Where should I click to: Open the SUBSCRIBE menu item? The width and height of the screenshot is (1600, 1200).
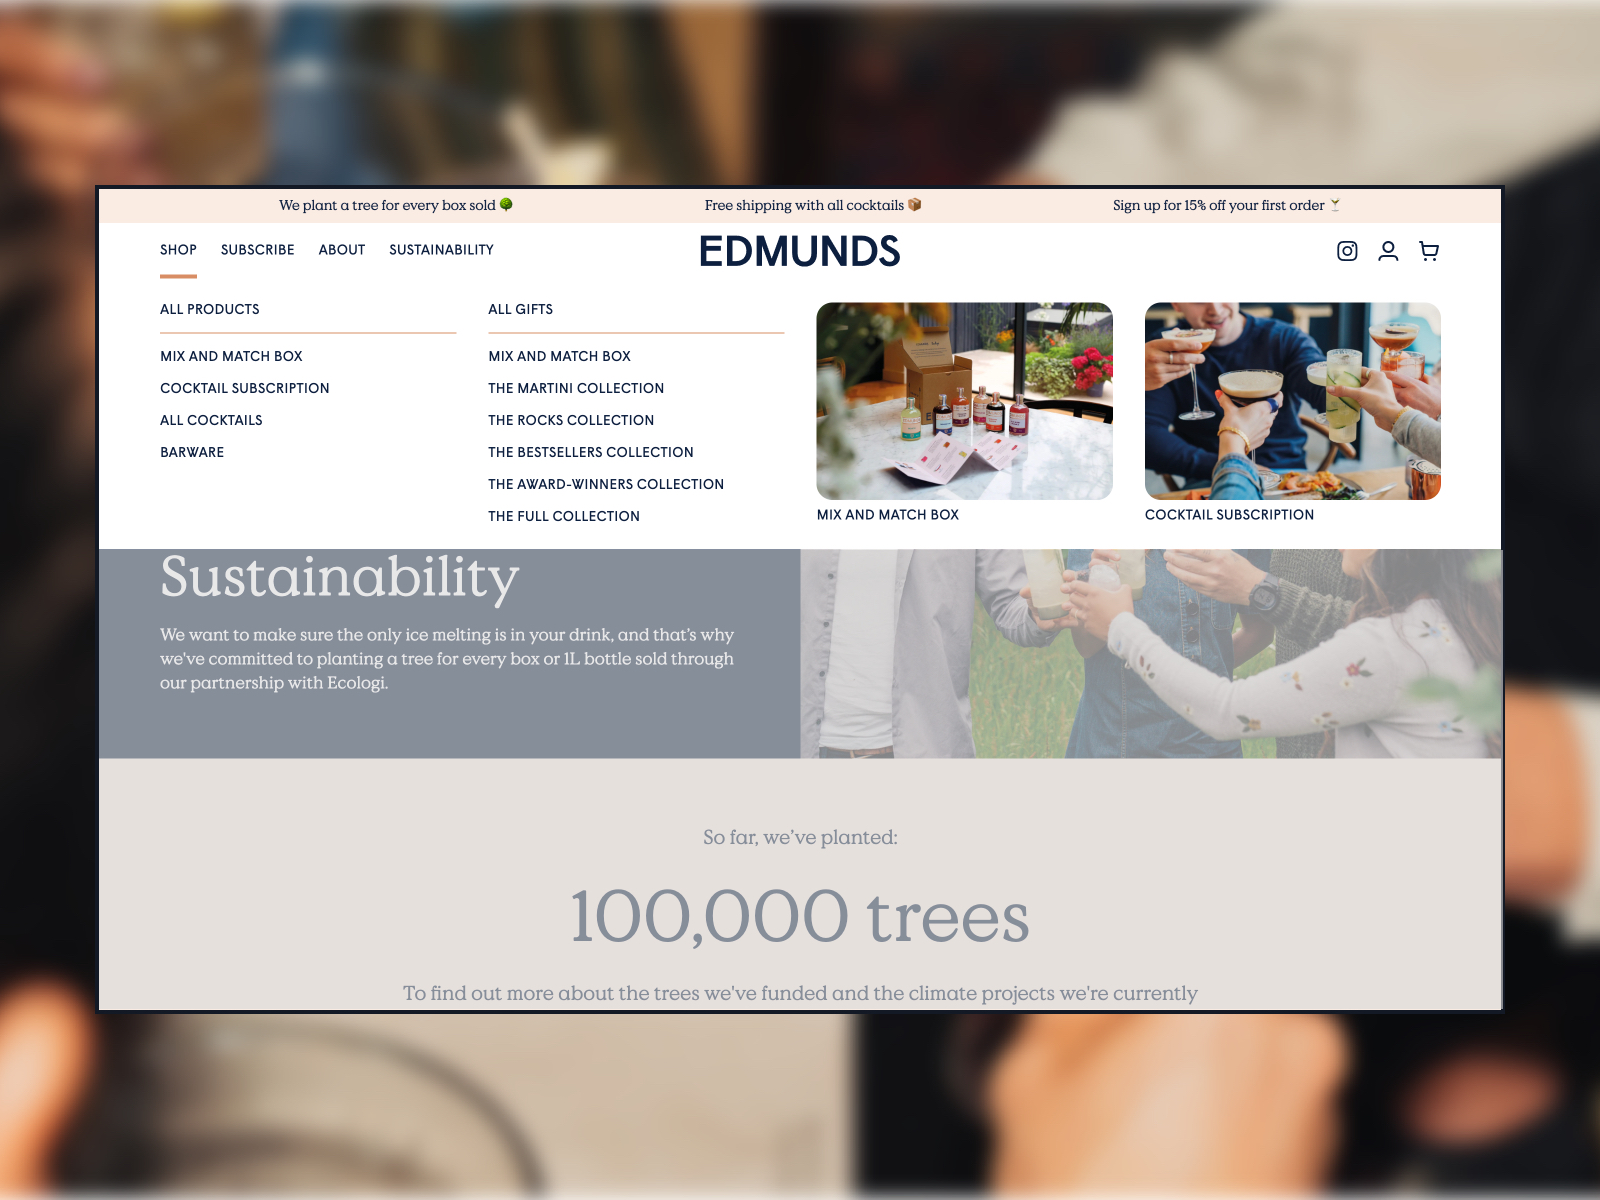click(257, 250)
